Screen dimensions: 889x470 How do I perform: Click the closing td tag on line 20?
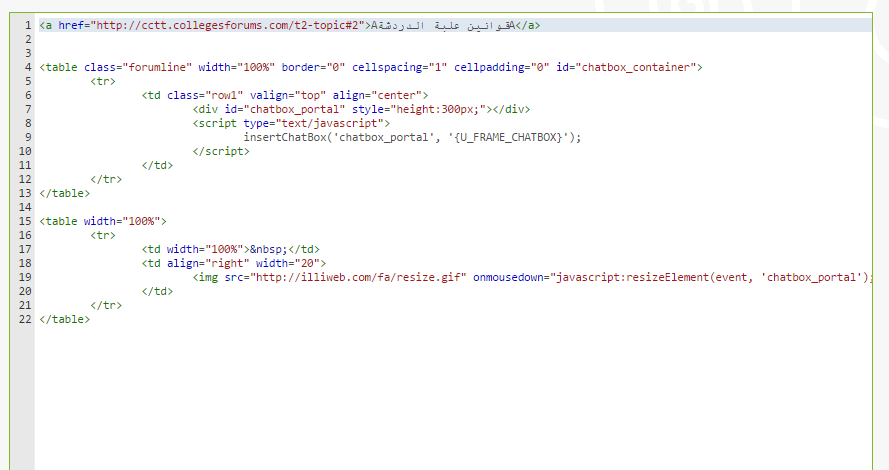pyautogui.click(x=157, y=291)
